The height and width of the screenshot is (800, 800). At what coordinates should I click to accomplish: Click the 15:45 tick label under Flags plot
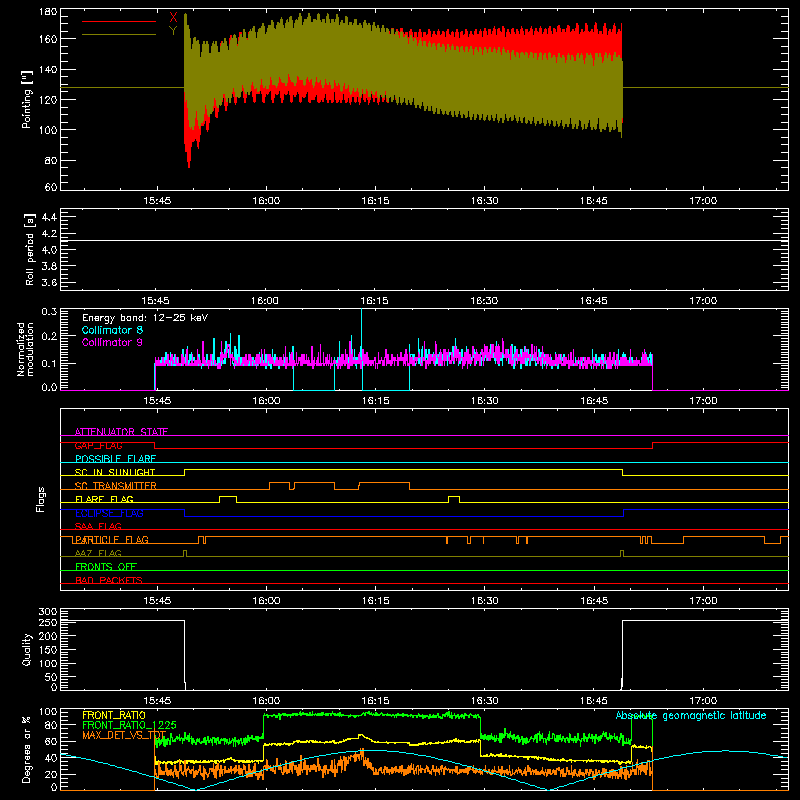coord(157,601)
